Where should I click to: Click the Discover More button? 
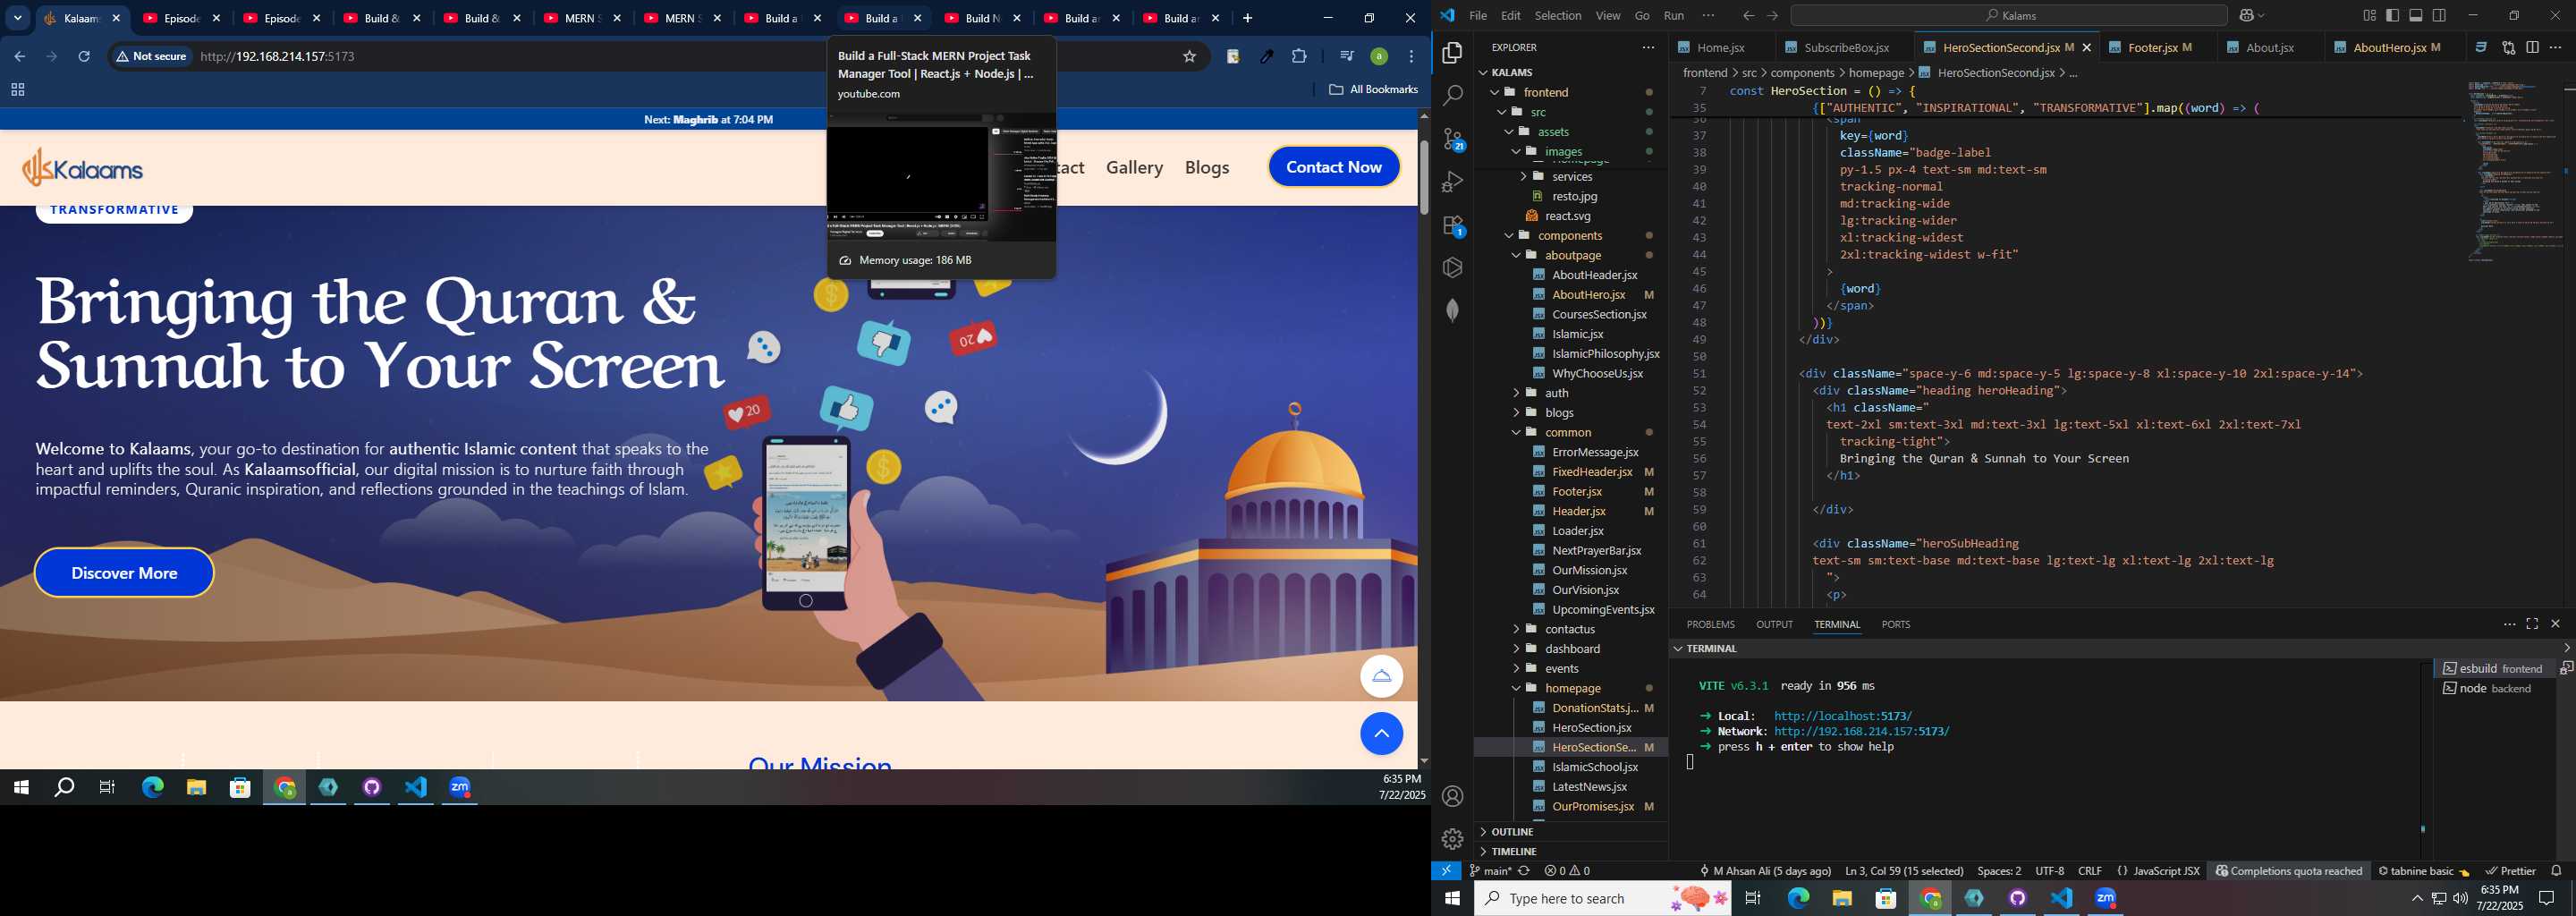click(124, 573)
